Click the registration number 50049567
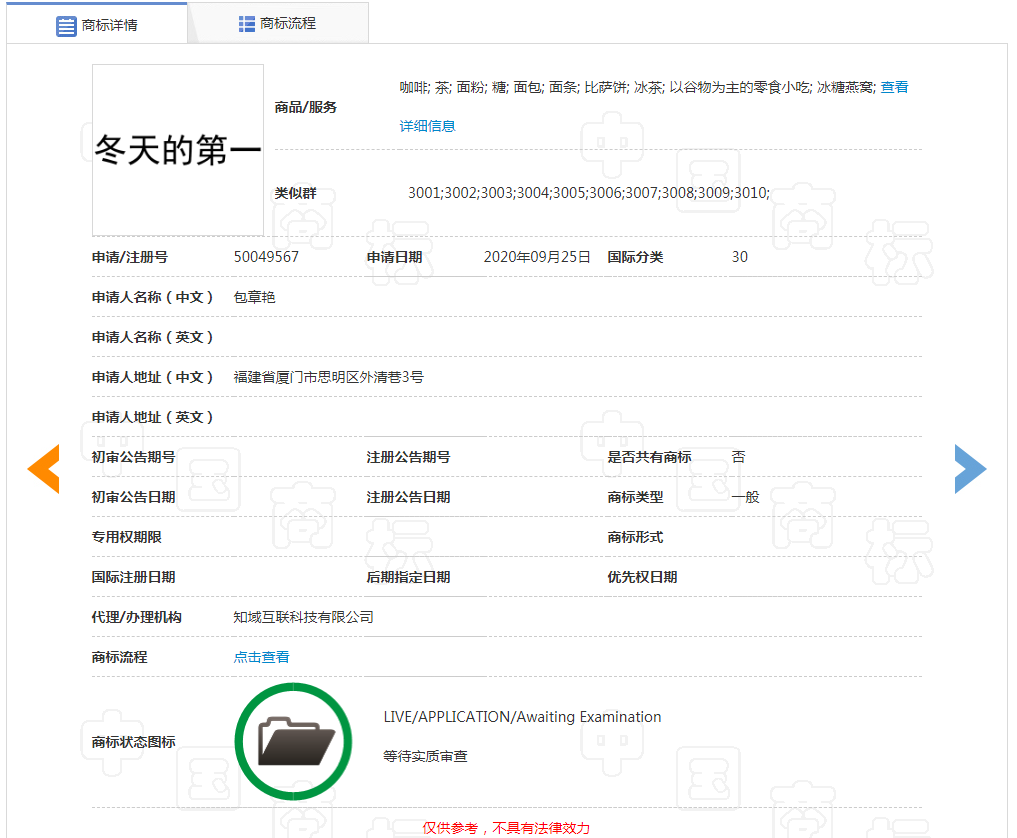 [x=266, y=257]
